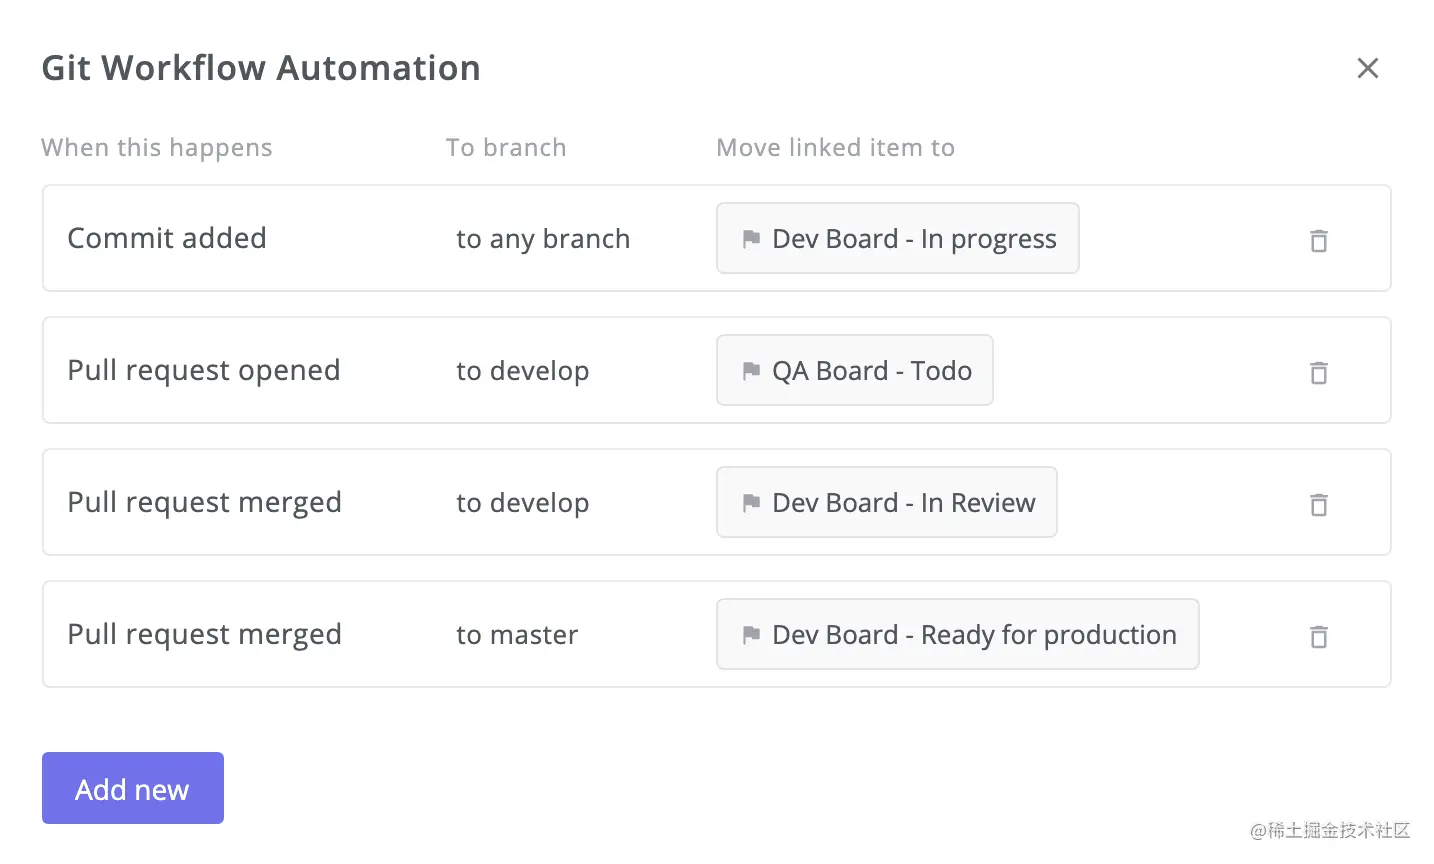1434x864 pixels.
Task: Delete the Pull request opened rule
Action: click(1319, 373)
